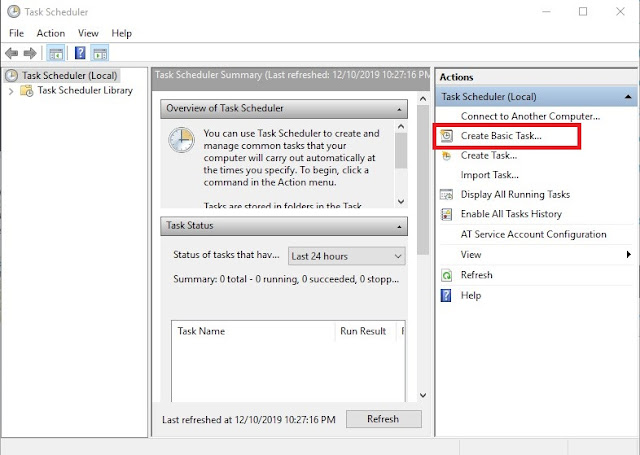
Task: Click the Create Basic Task icon in Actions
Action: click(x=447, y=136)
